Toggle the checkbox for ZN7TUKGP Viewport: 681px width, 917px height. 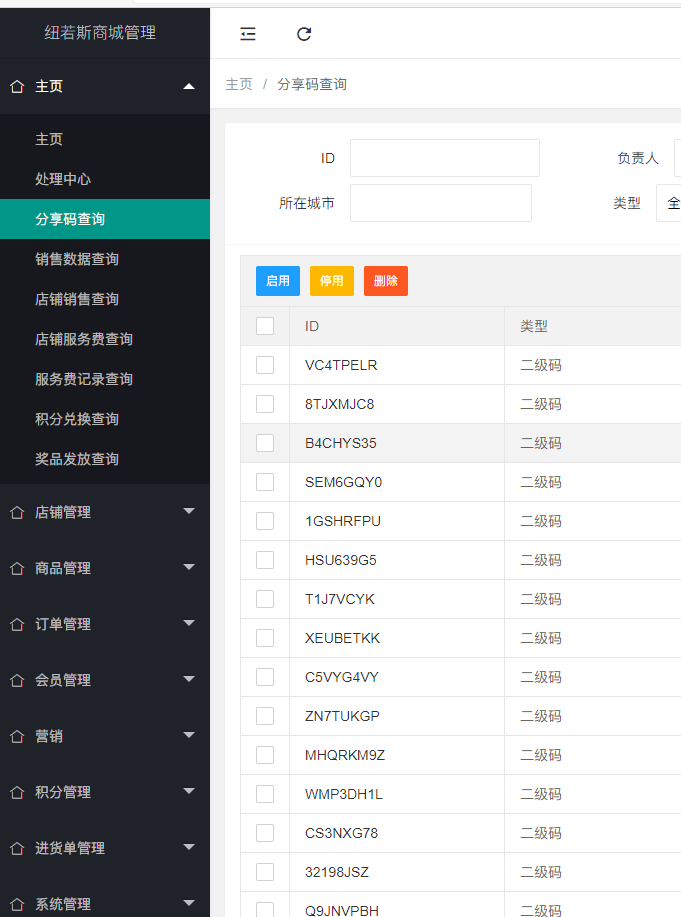(265, 716)
